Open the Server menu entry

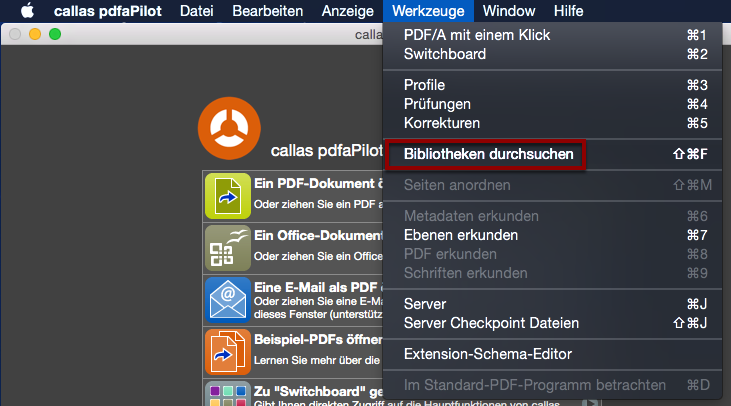pos(552,304)
